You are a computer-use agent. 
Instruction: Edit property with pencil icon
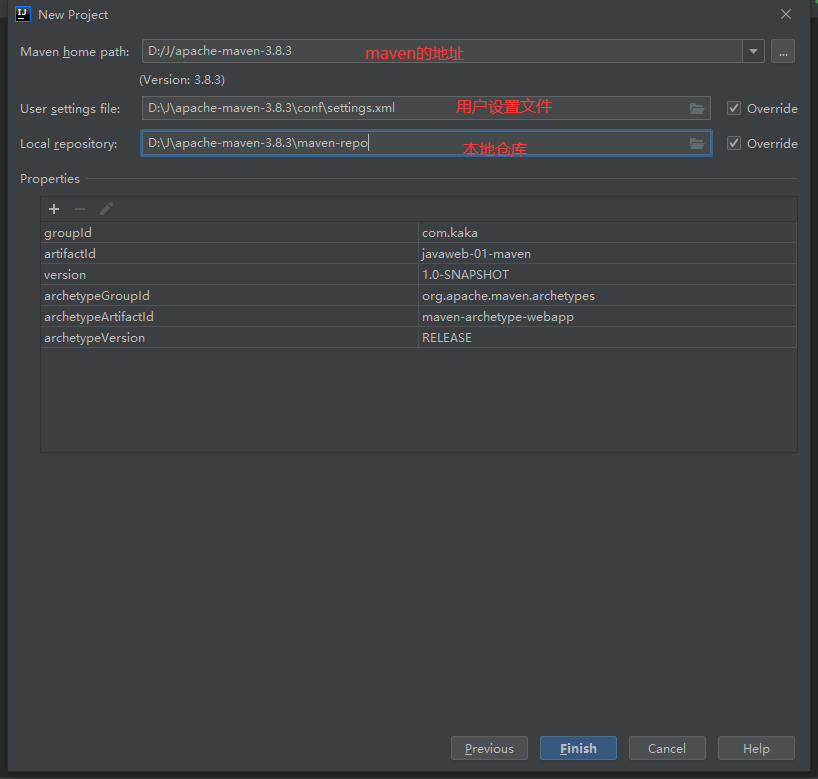click(x=106, y=209)
